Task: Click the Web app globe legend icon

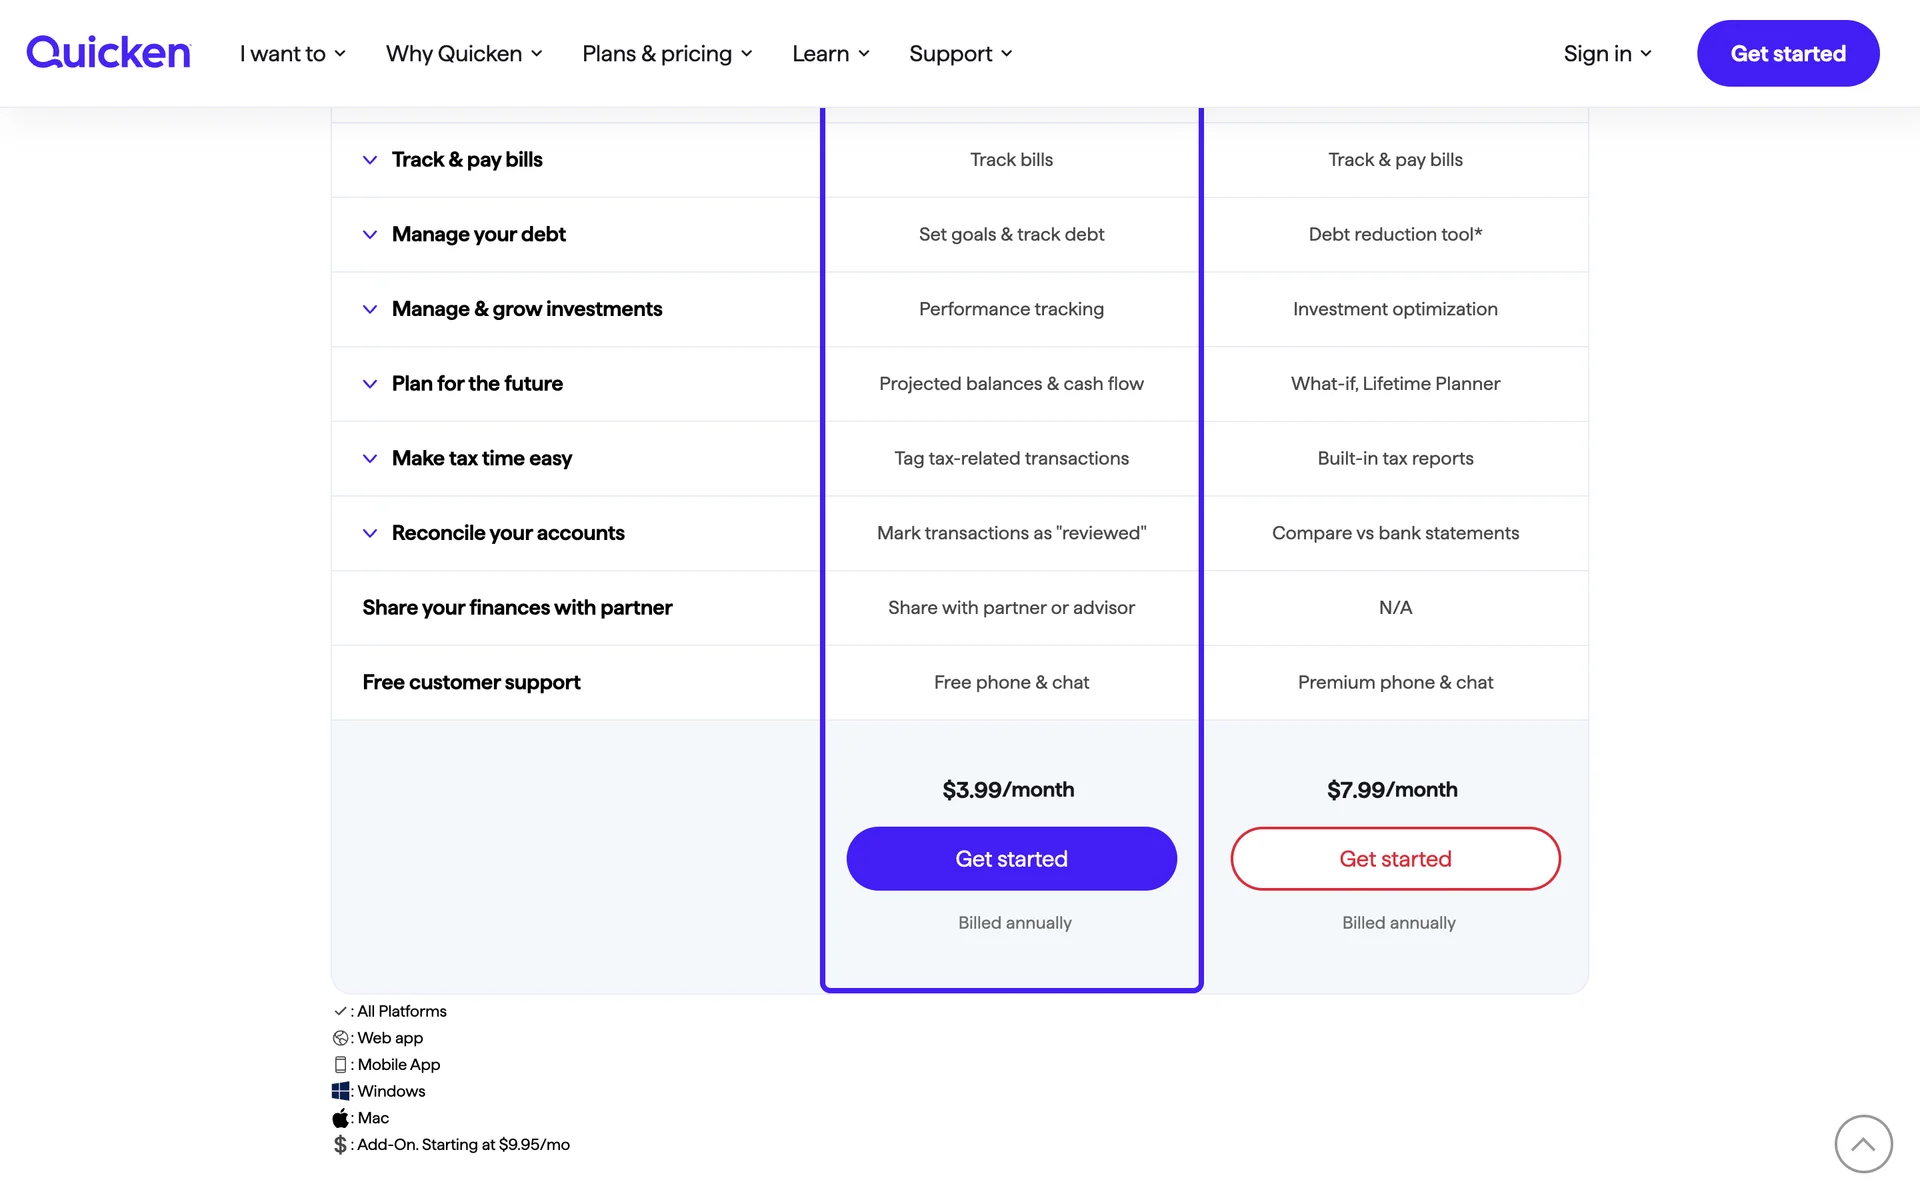Action: pos(341,1038)
